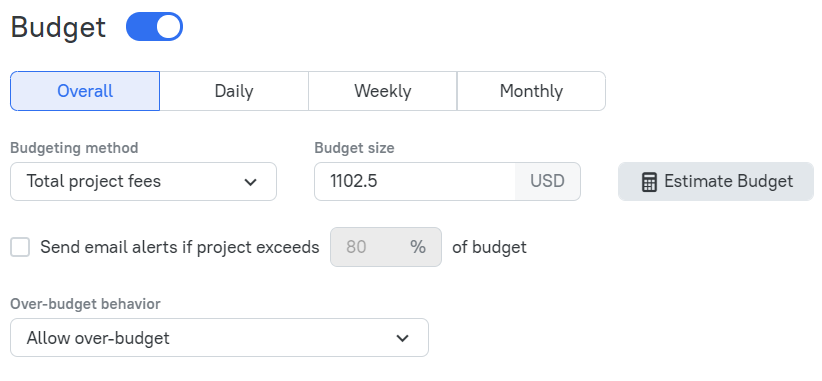822x381 pixels.
Task: Switch to the Daily tab
Action: (234, 91)
